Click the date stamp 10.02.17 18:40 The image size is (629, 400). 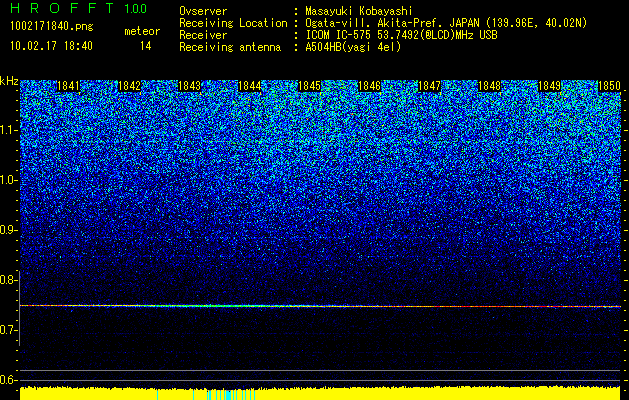51,46
